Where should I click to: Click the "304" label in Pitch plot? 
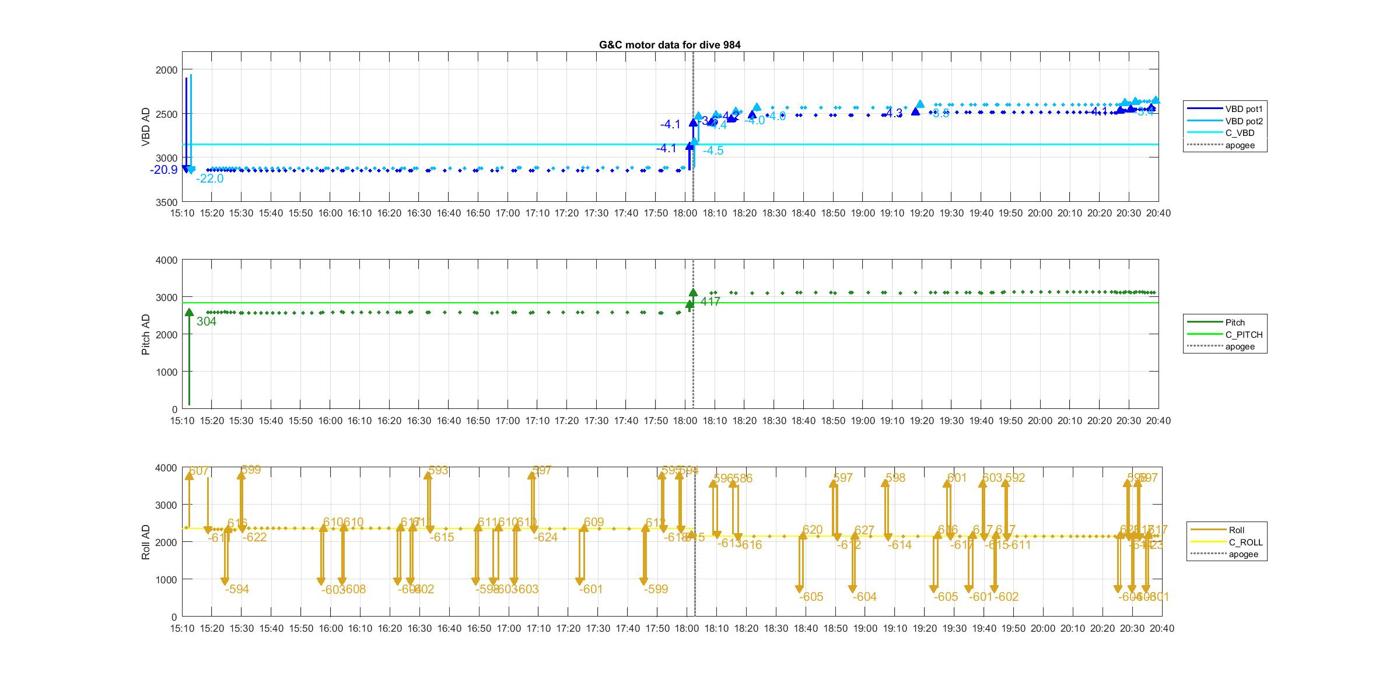pos(206,322)
